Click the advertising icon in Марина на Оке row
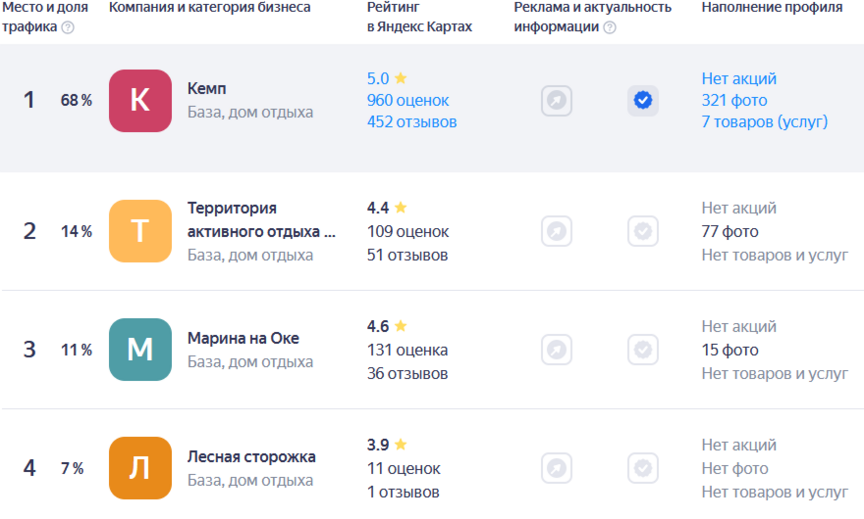Viewport: 864px width, 519px height. [x=557, y=350]
